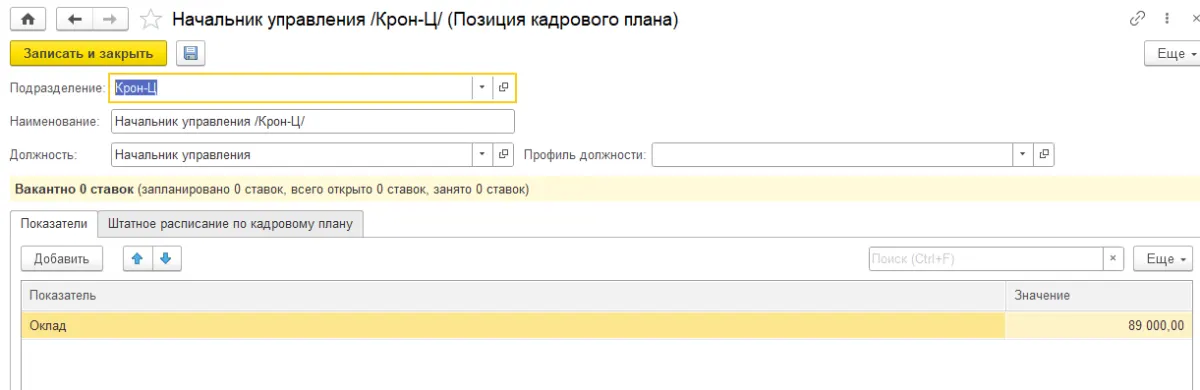1200x390 pixels.
Task: Click the Добавить button
Action: pos(62,258)
